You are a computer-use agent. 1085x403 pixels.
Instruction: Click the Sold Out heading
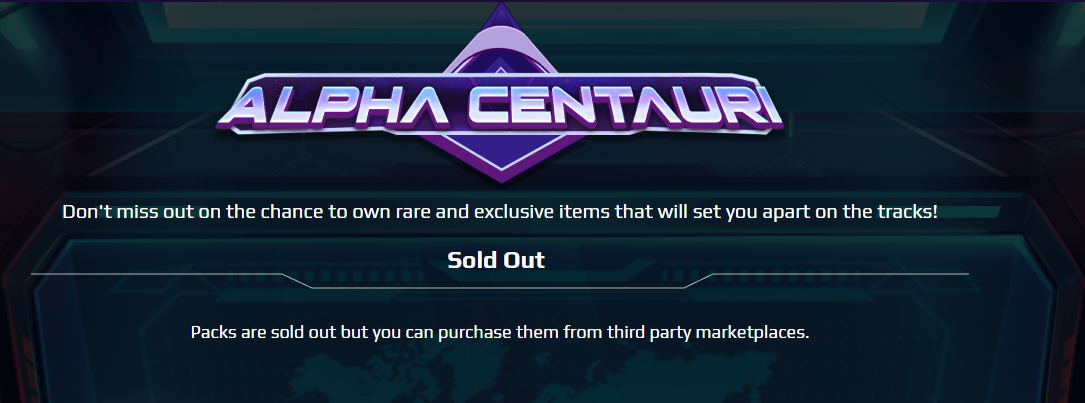(x=496, y=260)
